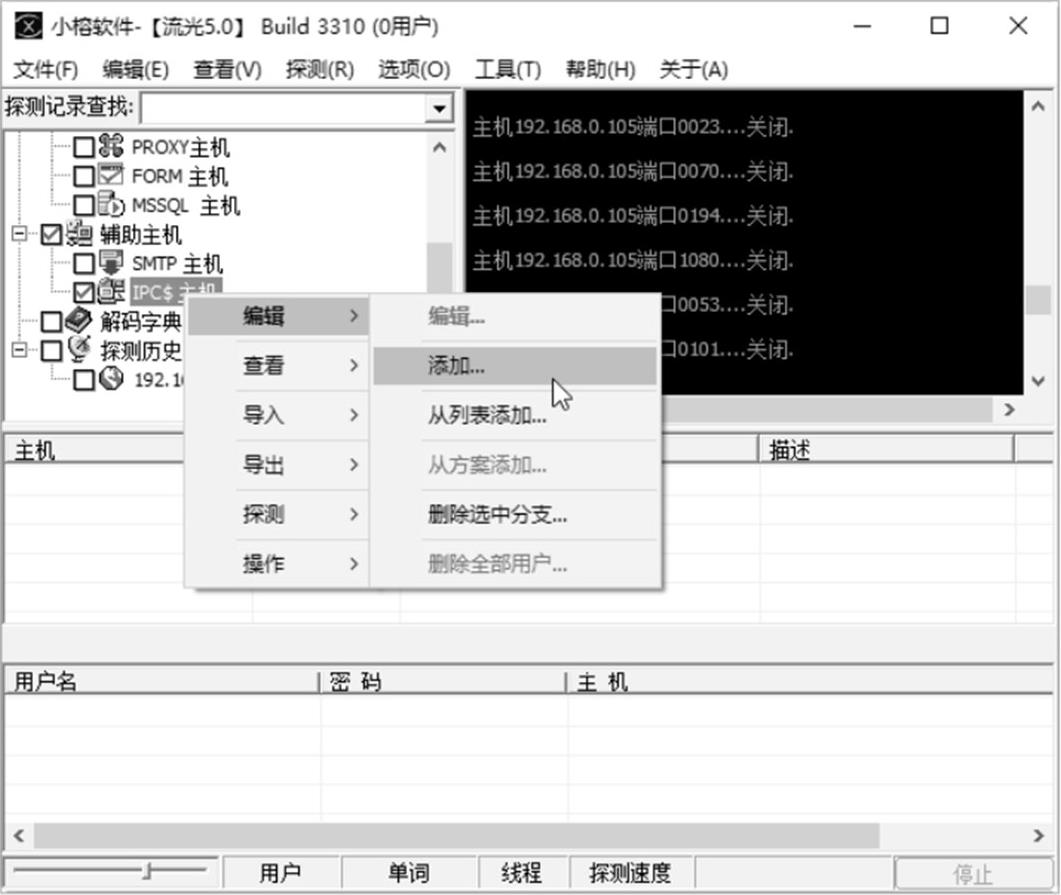
Task: Open the 工具(T) menu
Action: coord(507,69)
